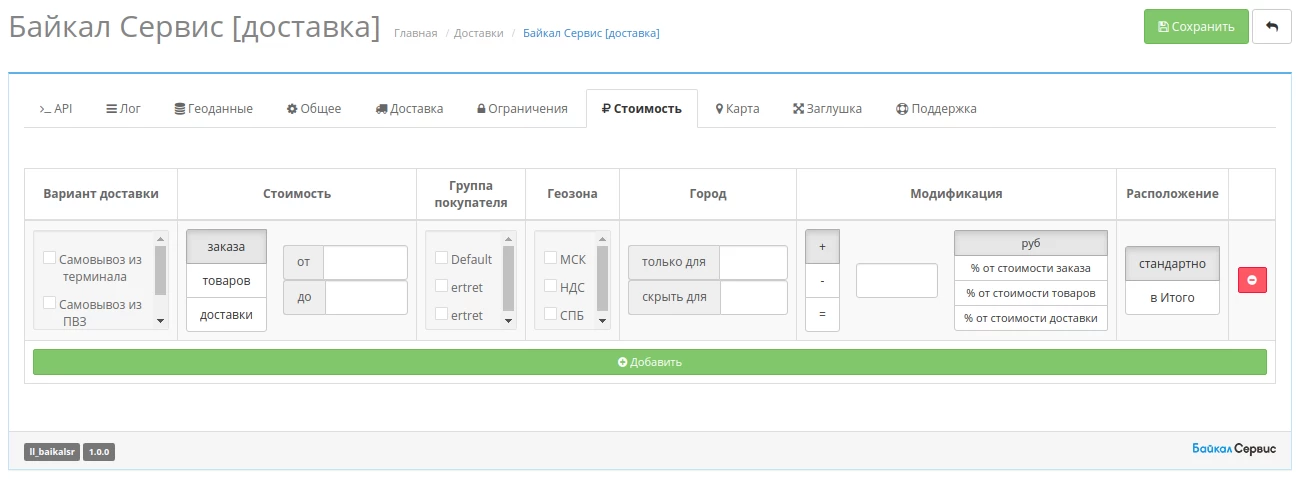Click the только для city field
The height and width of the screenshot is (479, 1301).
pyautogui.click(x=753, y=262)
